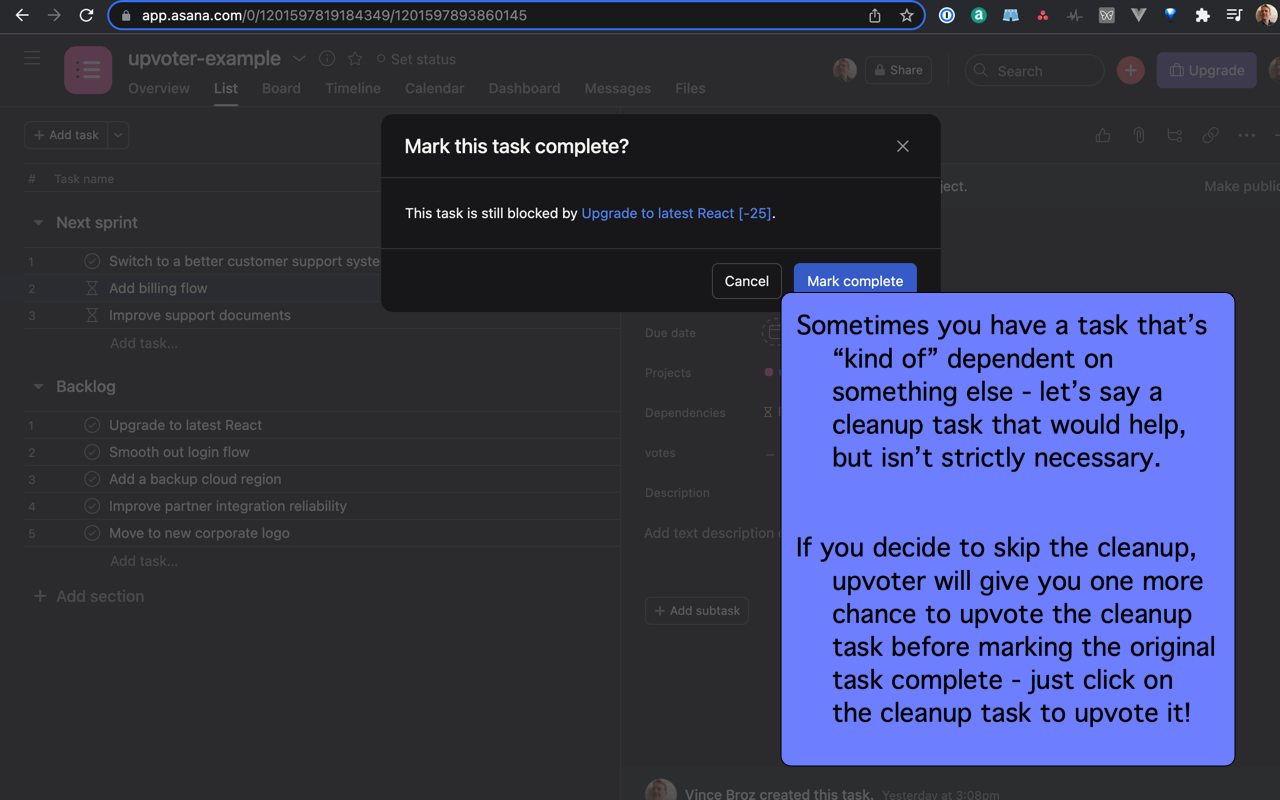The image size is (1280, 800).
Task: Click the upvoter-example project icon
Action: click(88, 70)
